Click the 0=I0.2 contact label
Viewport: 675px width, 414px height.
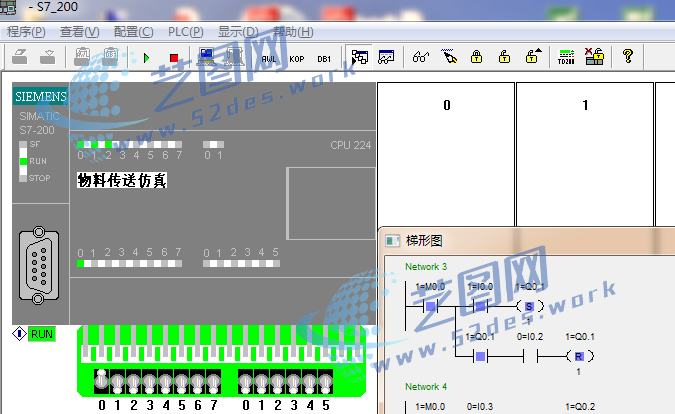pos(529,337)
